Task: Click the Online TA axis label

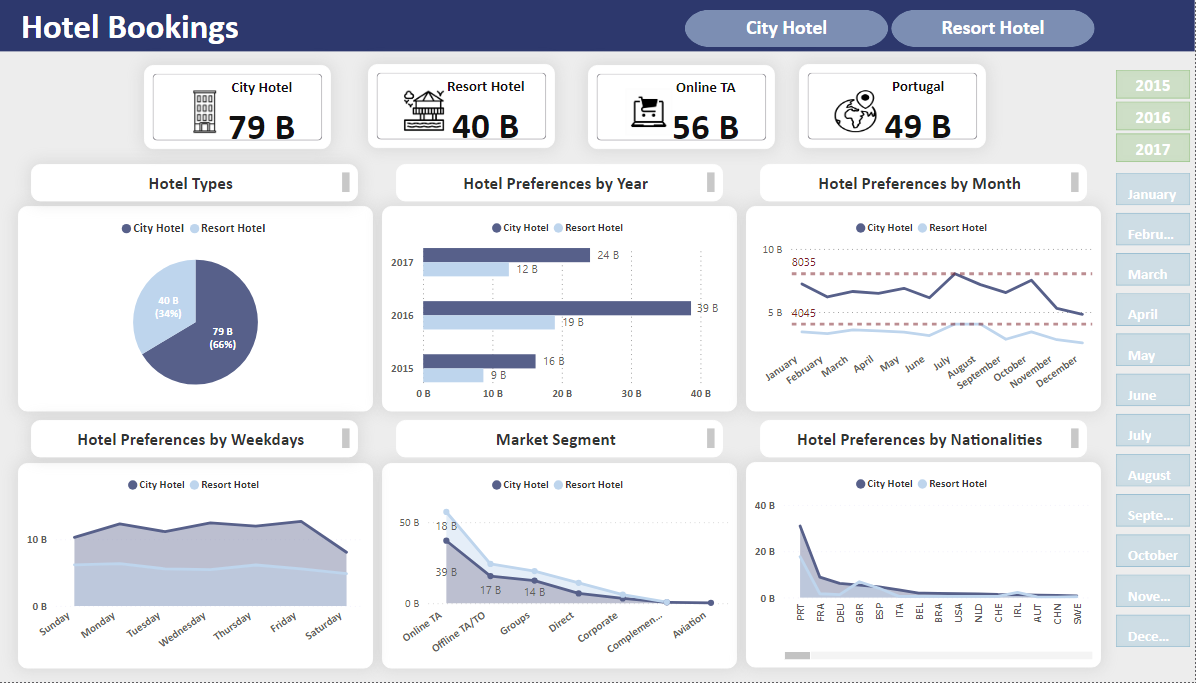Action: tap(423, 627)
